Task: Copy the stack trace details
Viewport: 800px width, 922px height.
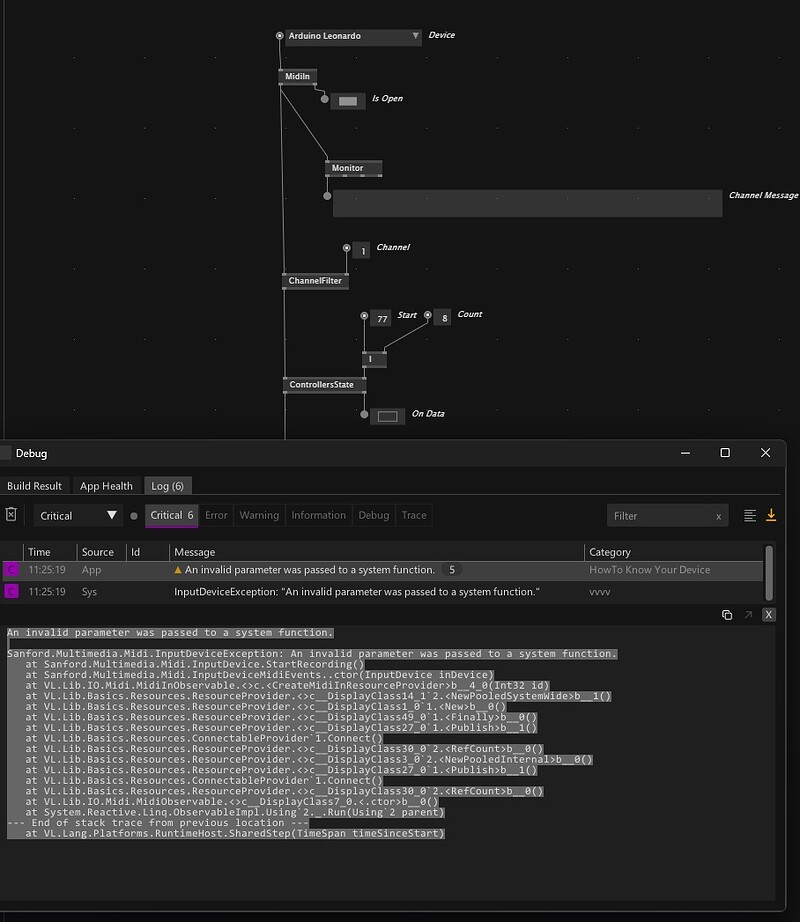Action: (727, 615)
